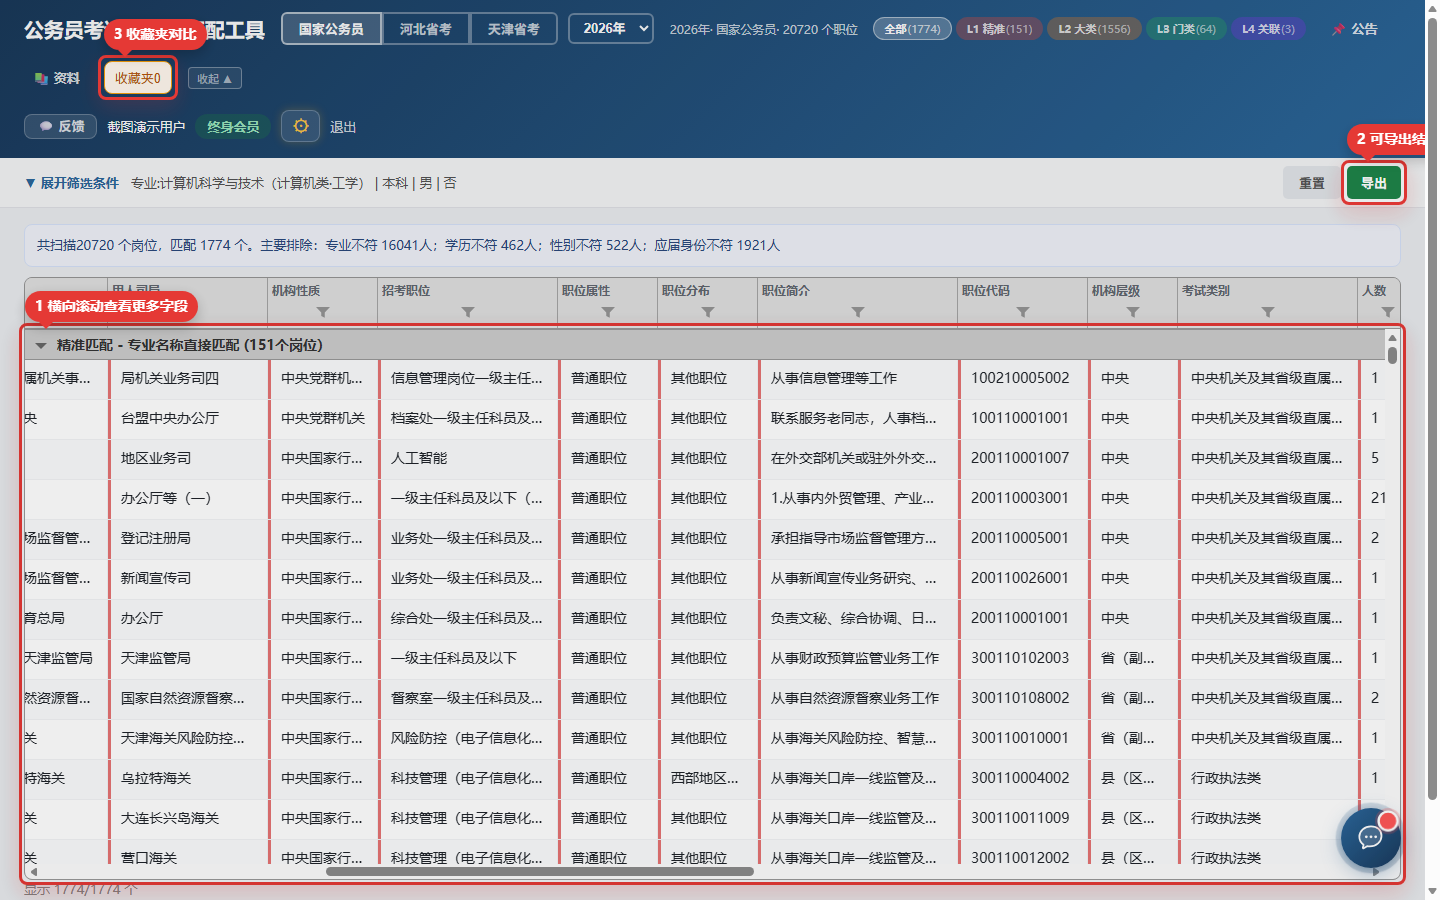Viewport: 1440px width, 900px height.
Task: Open the 资料 materials icon link
Action: (57, 78)
